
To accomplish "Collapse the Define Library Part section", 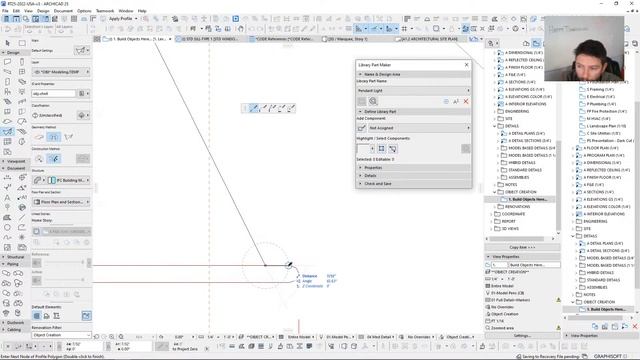I will pyautogui.click(x=413, y=111).
